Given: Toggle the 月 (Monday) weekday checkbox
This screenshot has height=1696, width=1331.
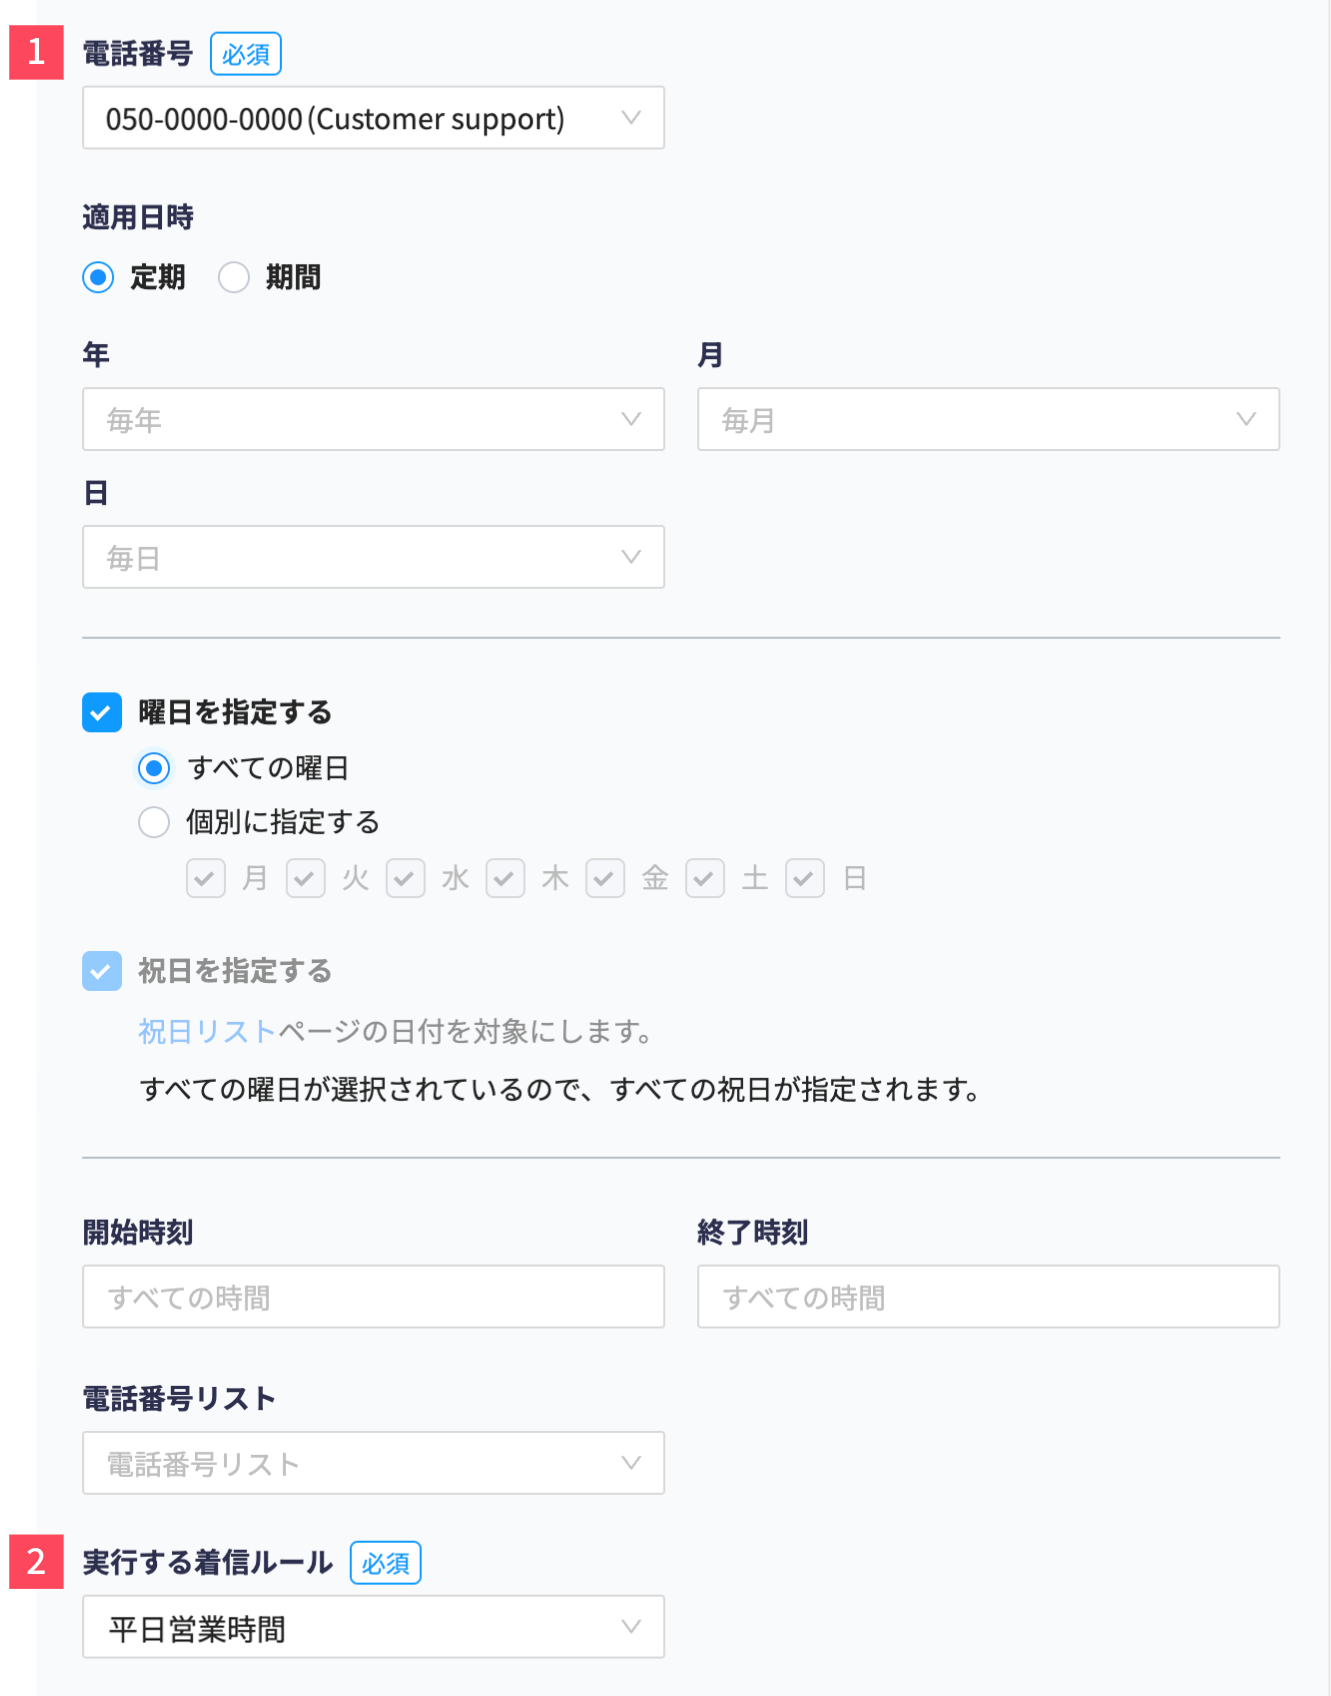Looking at the screenshot, I should tap(206, 878).
